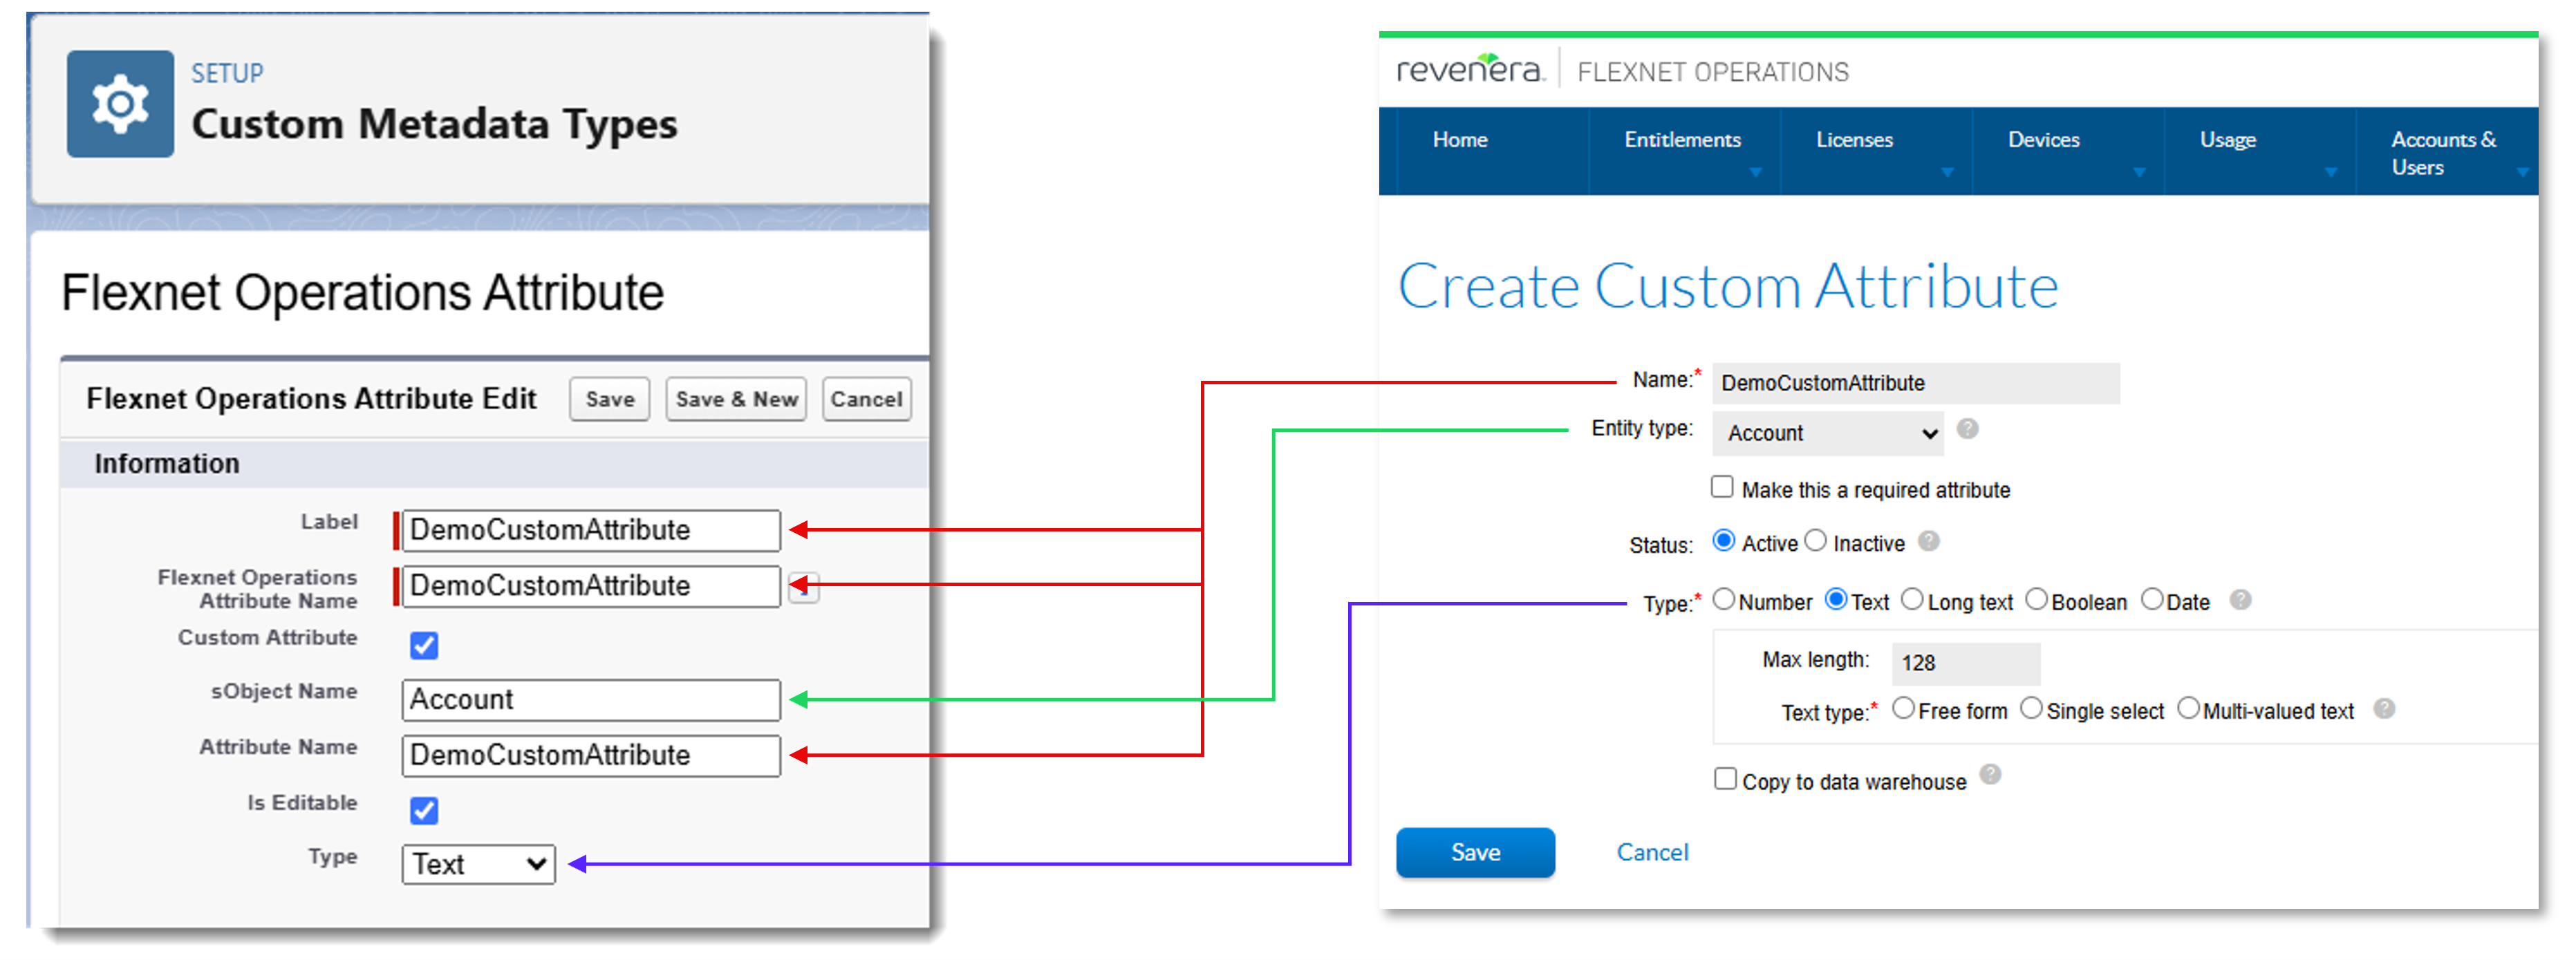Viewport: 2576px width, 960px height.
Task: Toggle the Is Editable checkbox
Action: [x=424, y=810]
